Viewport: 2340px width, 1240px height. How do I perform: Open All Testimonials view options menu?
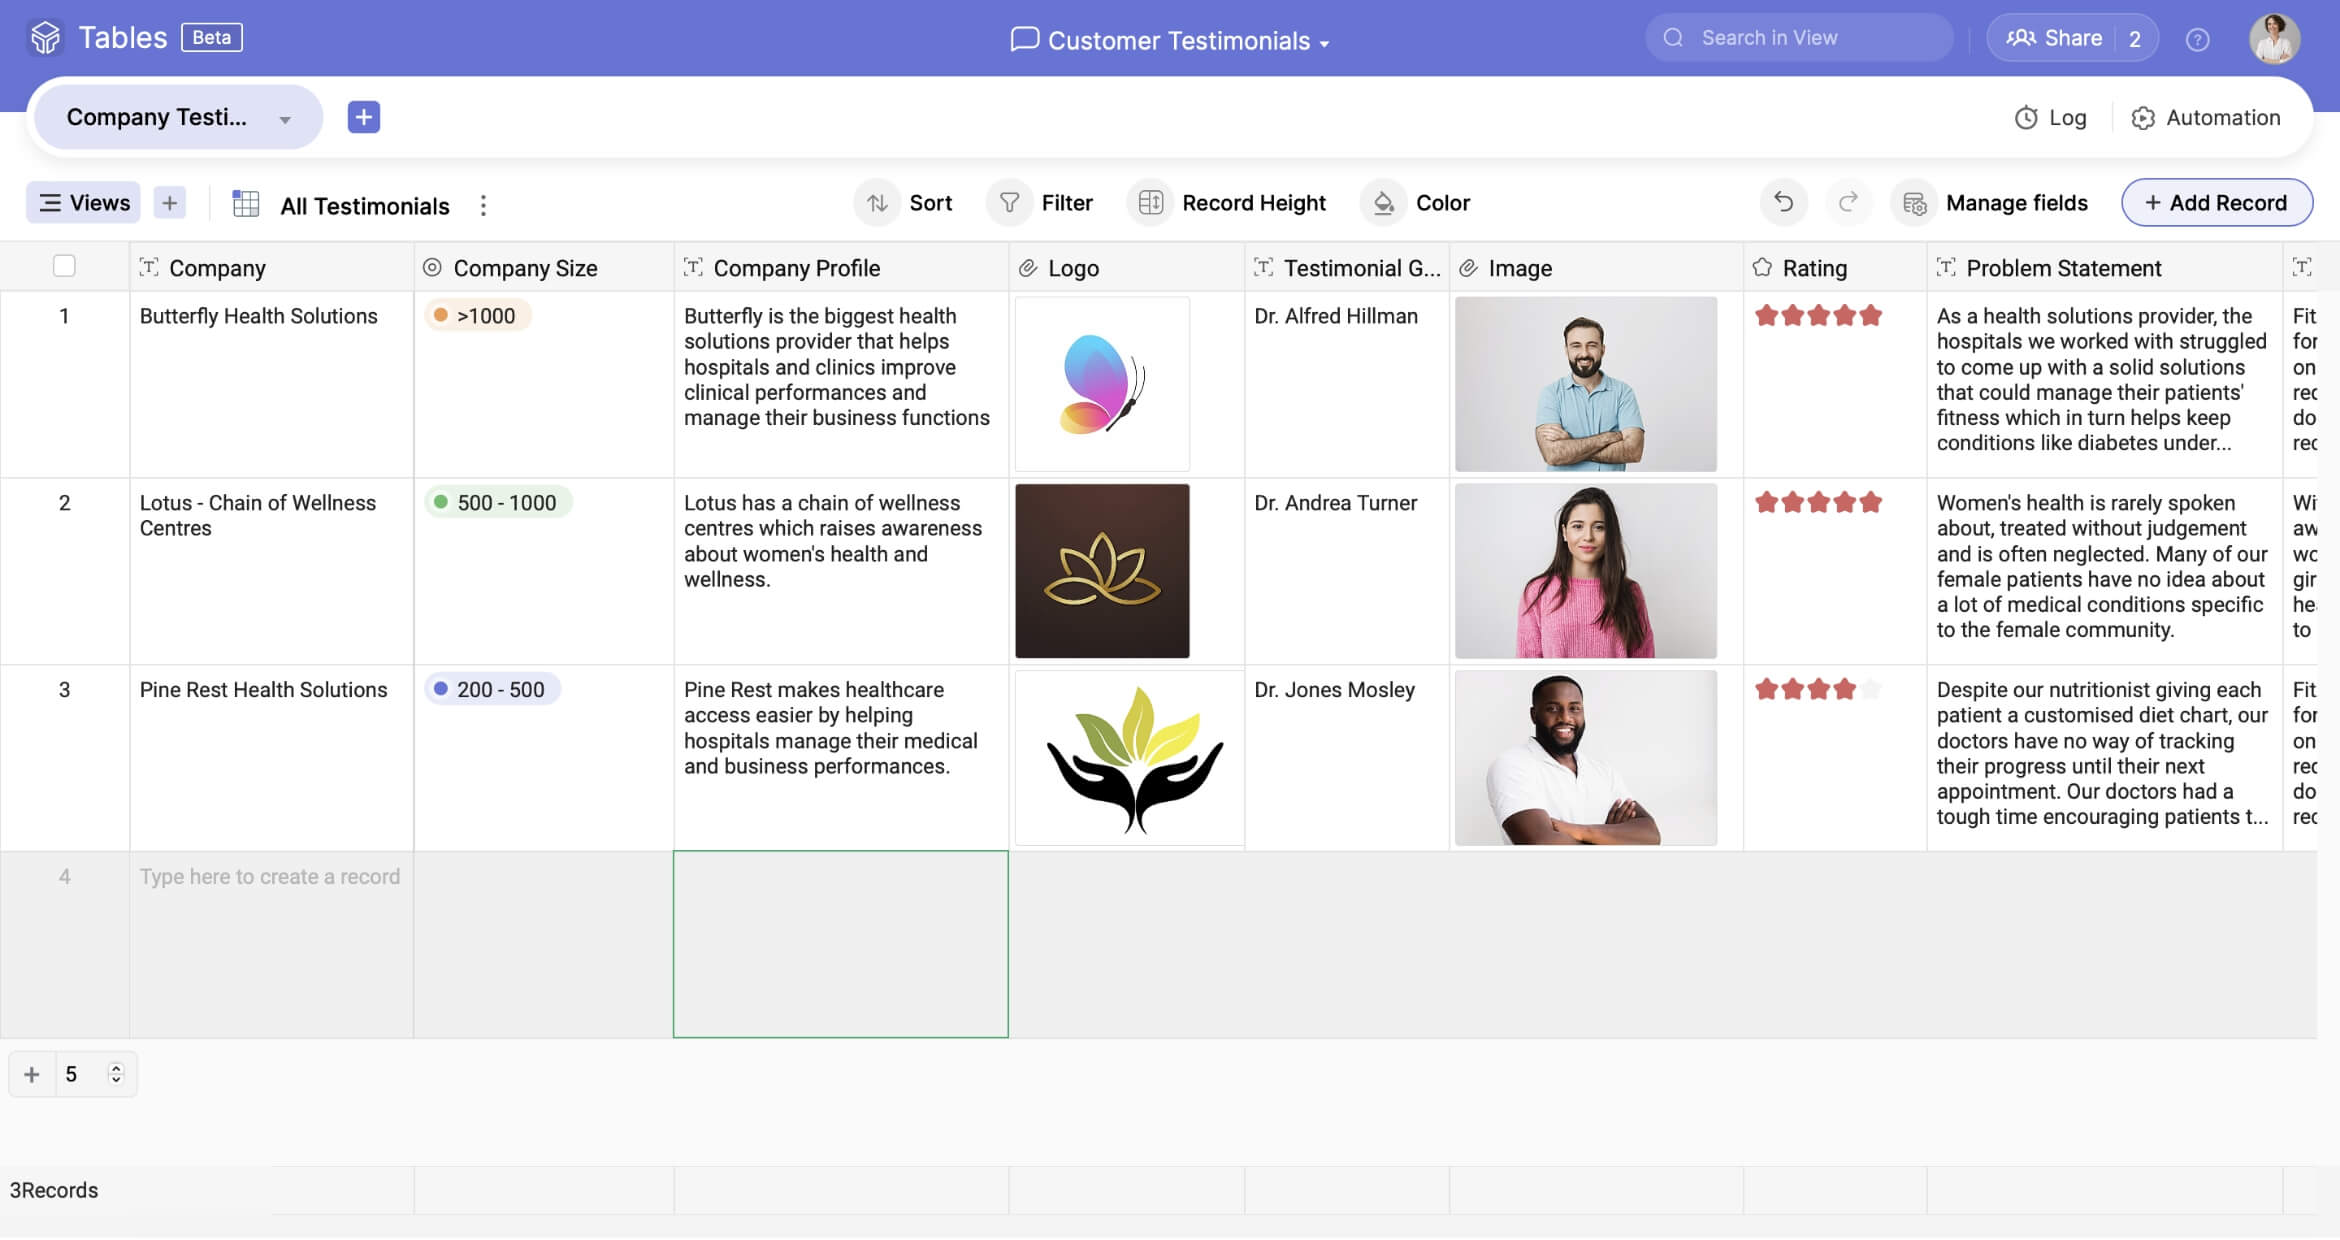pyautogui.click(x=483, y=205)
